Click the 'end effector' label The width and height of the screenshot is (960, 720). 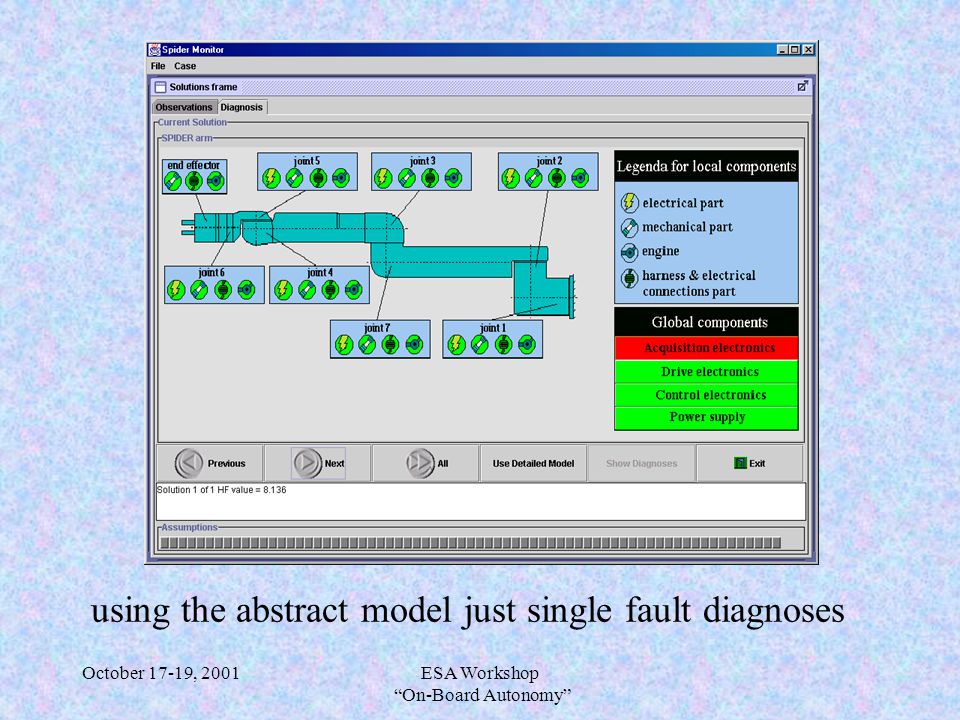point(193,165)
